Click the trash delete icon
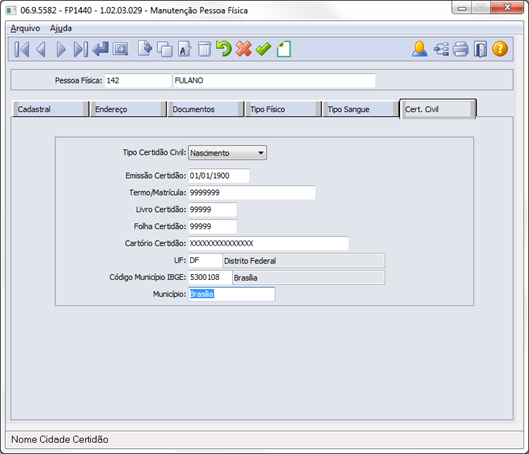 point(204,49)
